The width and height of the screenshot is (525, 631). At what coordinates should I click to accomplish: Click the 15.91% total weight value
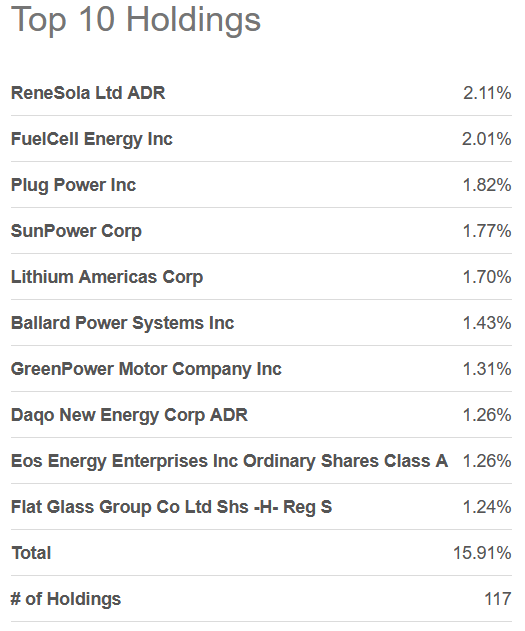coord(482,553)
